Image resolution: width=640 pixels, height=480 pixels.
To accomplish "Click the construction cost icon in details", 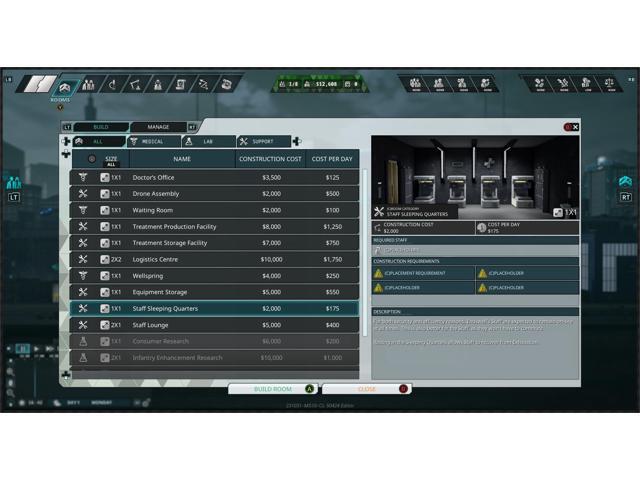I will pos(378,228).
